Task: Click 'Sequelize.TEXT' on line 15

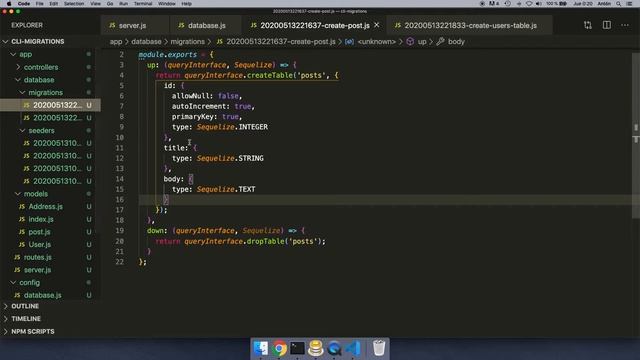Action: (x=226, y=189)
